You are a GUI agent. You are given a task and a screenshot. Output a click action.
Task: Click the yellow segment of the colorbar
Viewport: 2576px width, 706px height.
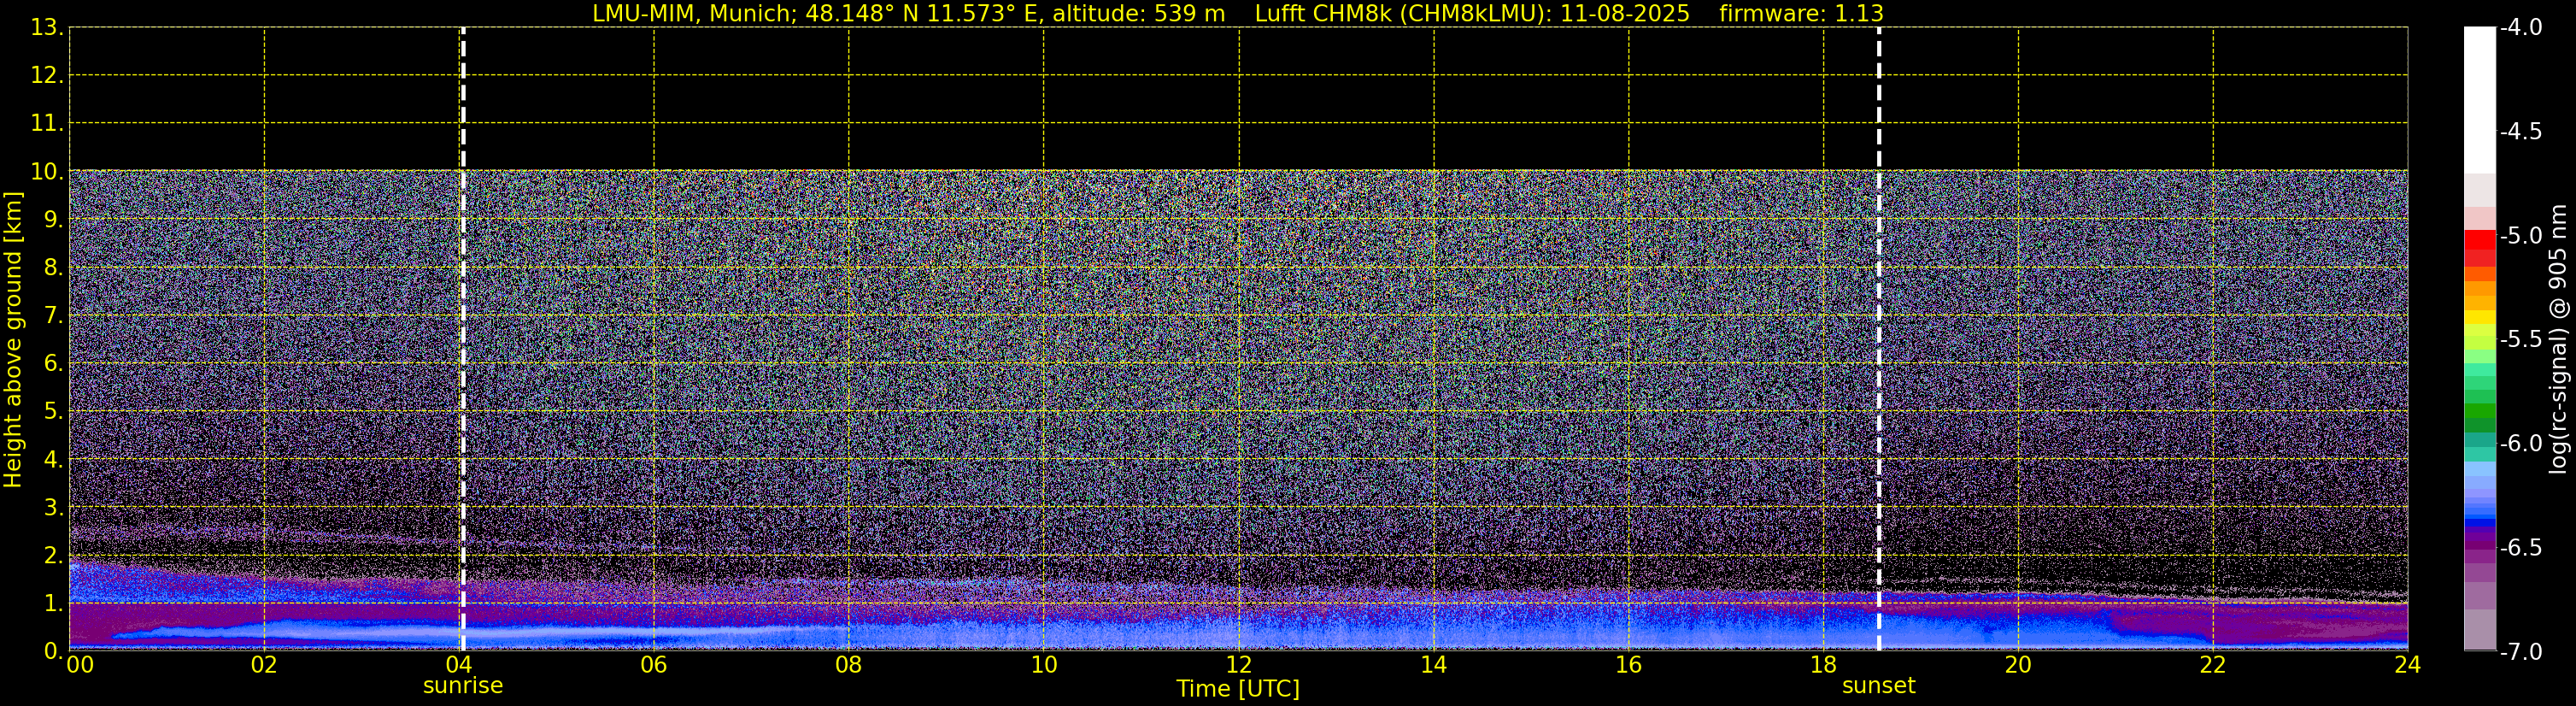point(2480,318)
